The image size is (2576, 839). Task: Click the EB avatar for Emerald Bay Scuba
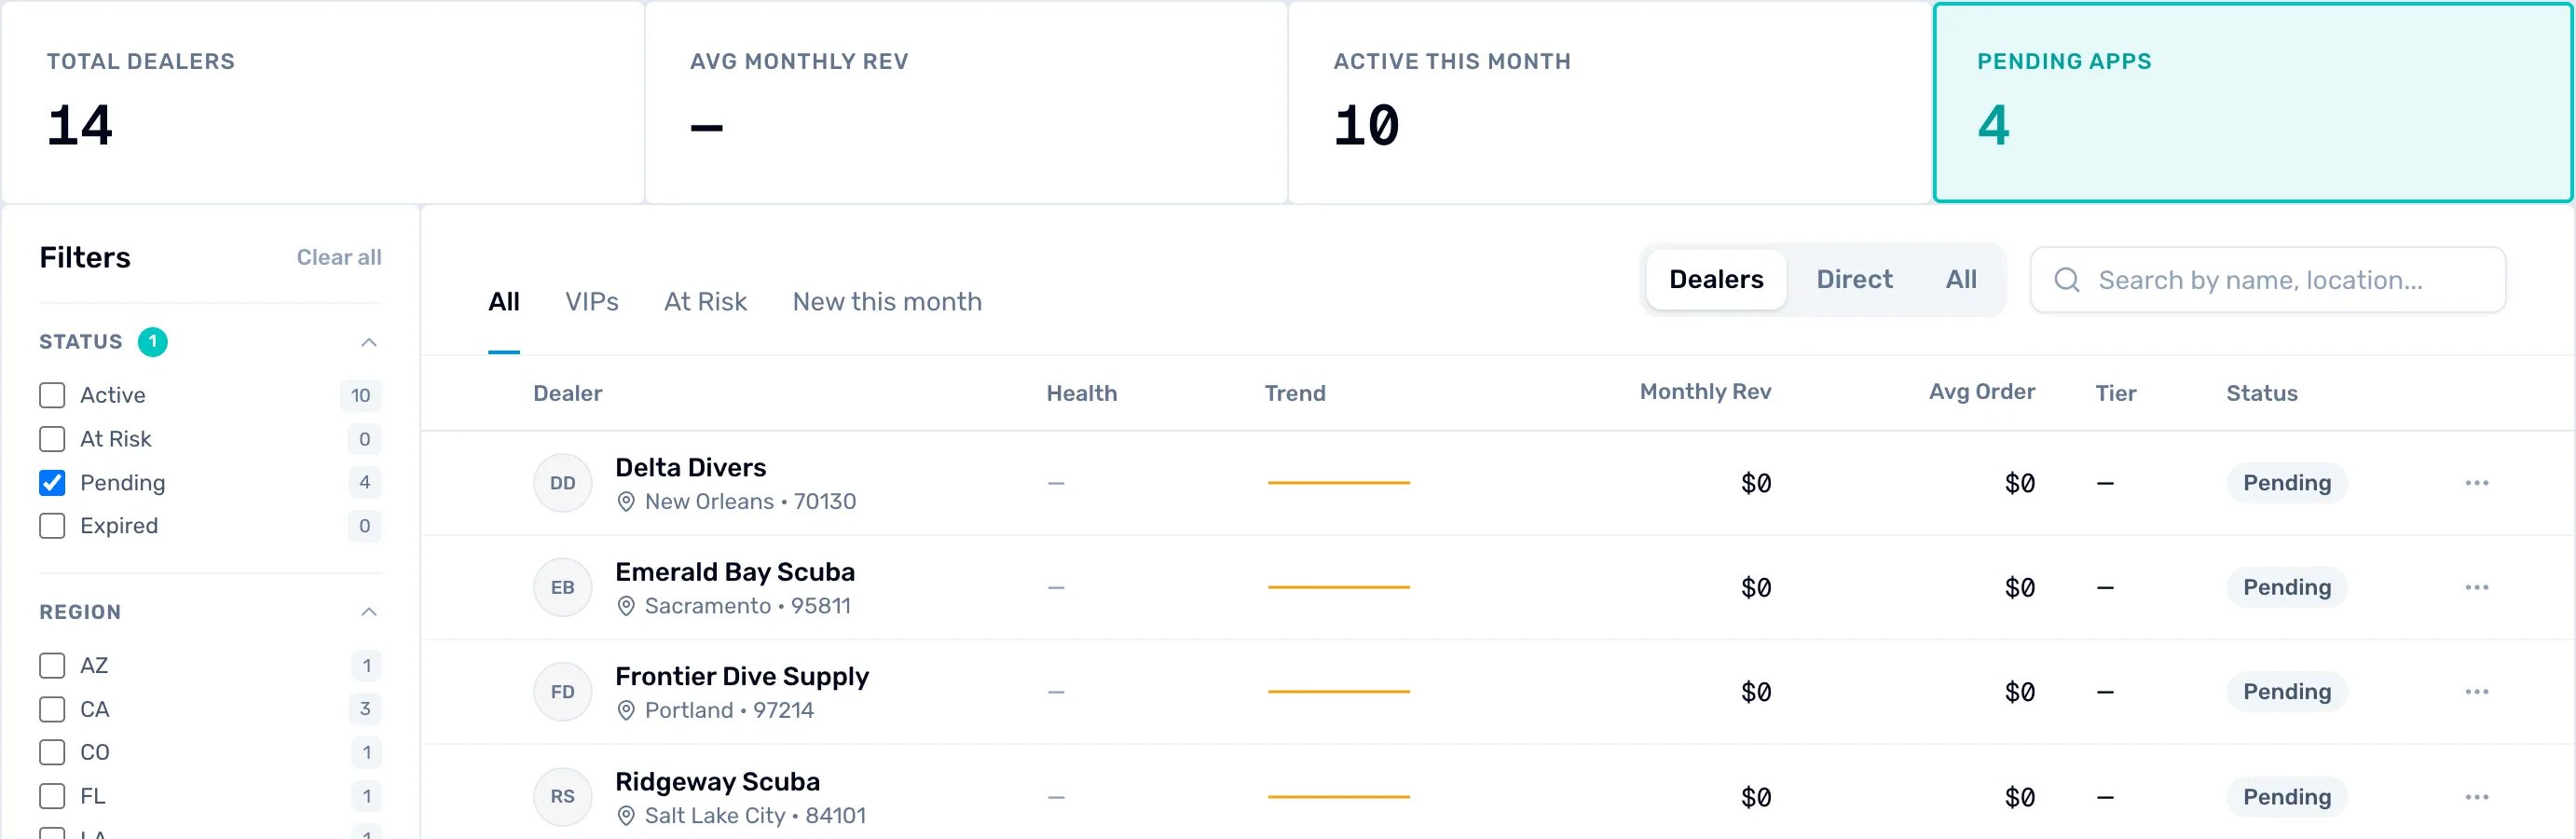[562, 587]
